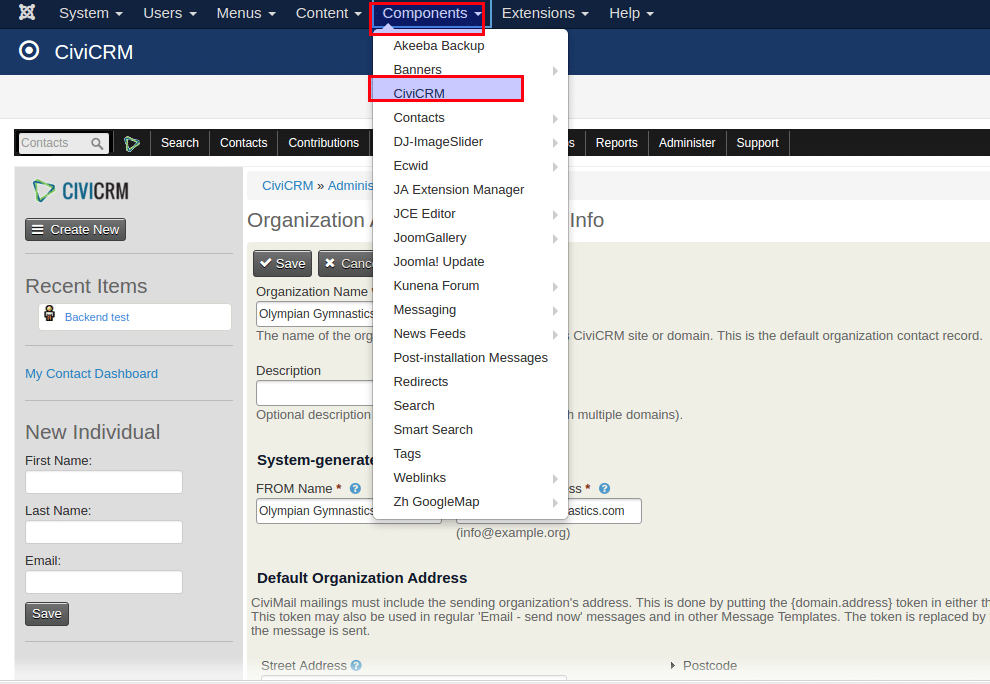Open Contacts in the CiviCRM navigation bar
The height and width of the screenshot is (684, 990).
coord(244,143)
